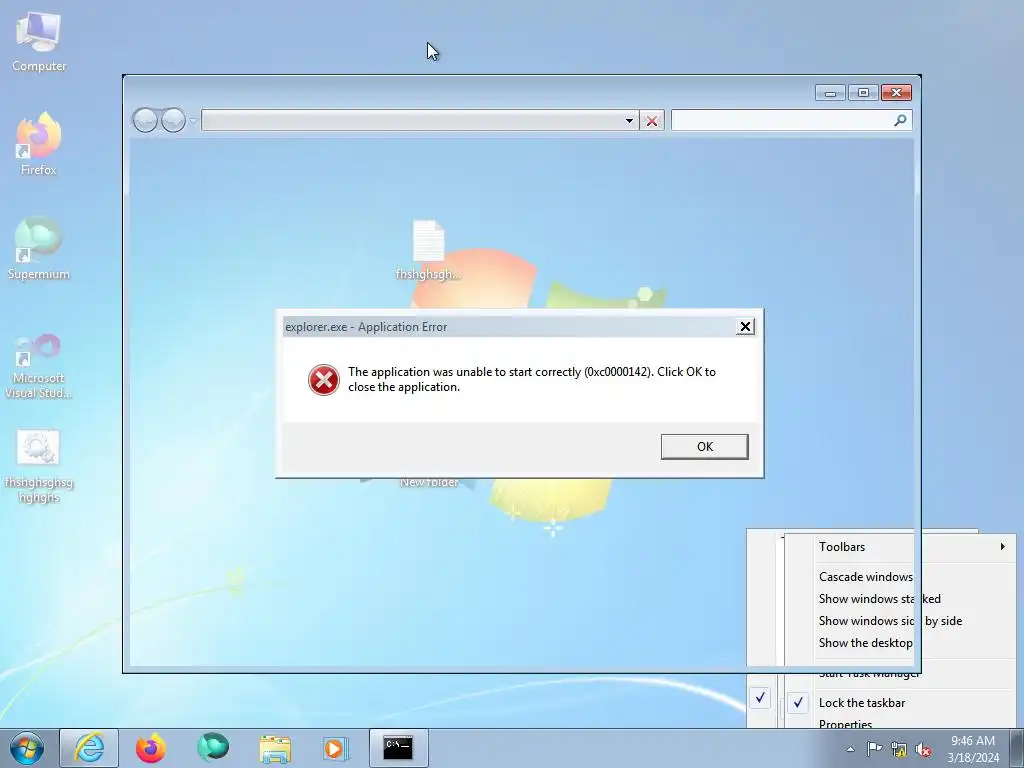Click the Forward button in the explorer window
The height and width of the screenshot is (768, 1024).
pos(173,120)
